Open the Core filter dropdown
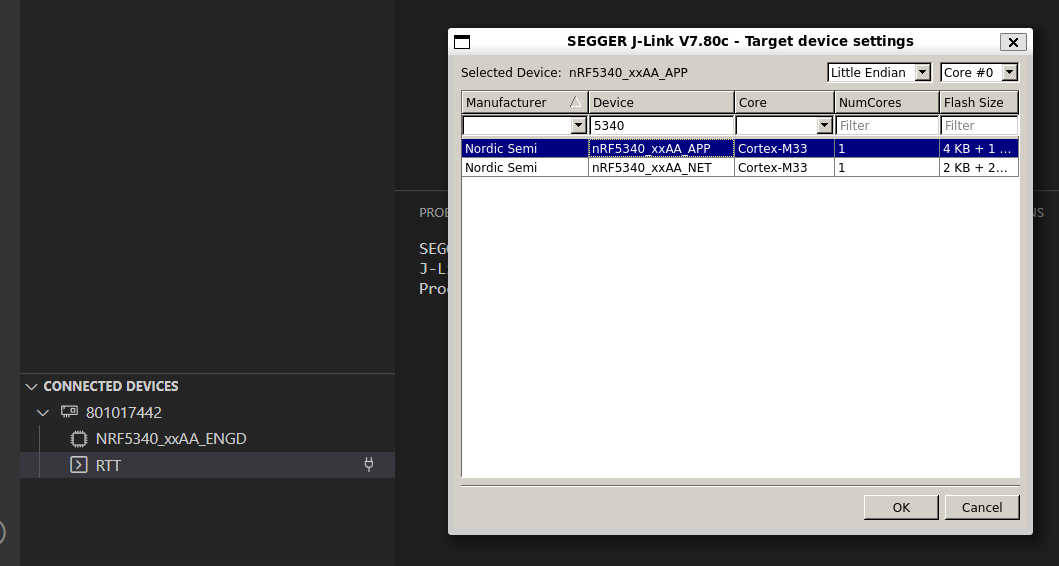Image resolution: width=1059 pixels, height=566 pixels. pos(824,126)
